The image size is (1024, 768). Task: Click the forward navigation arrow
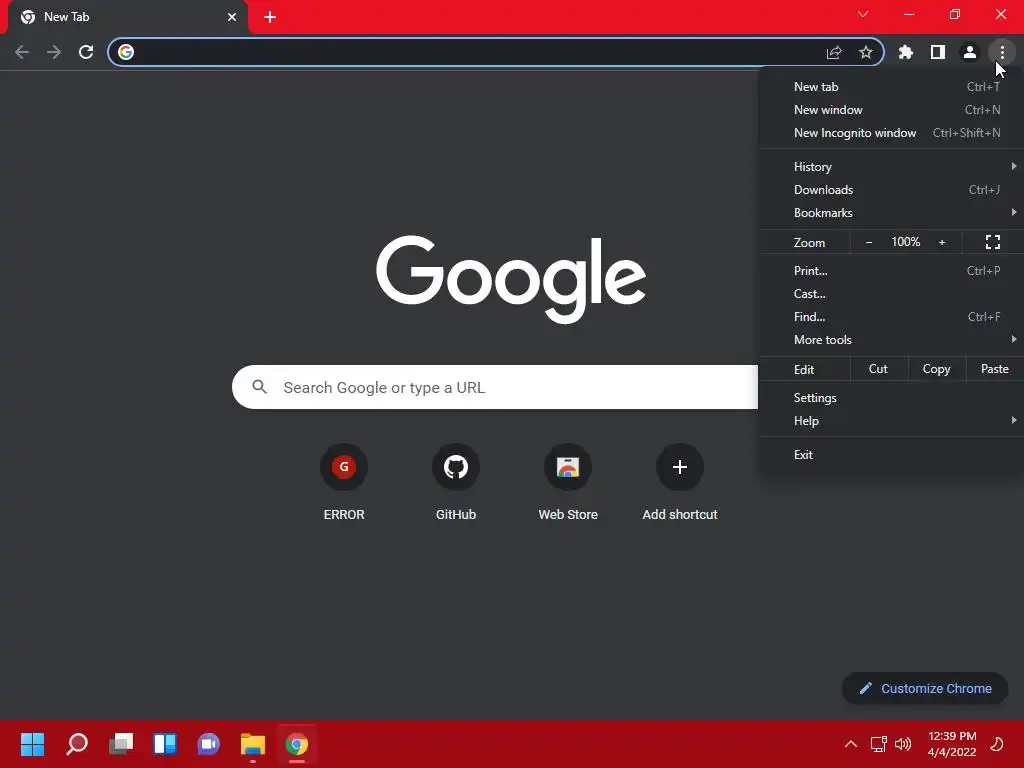point(54,52)
